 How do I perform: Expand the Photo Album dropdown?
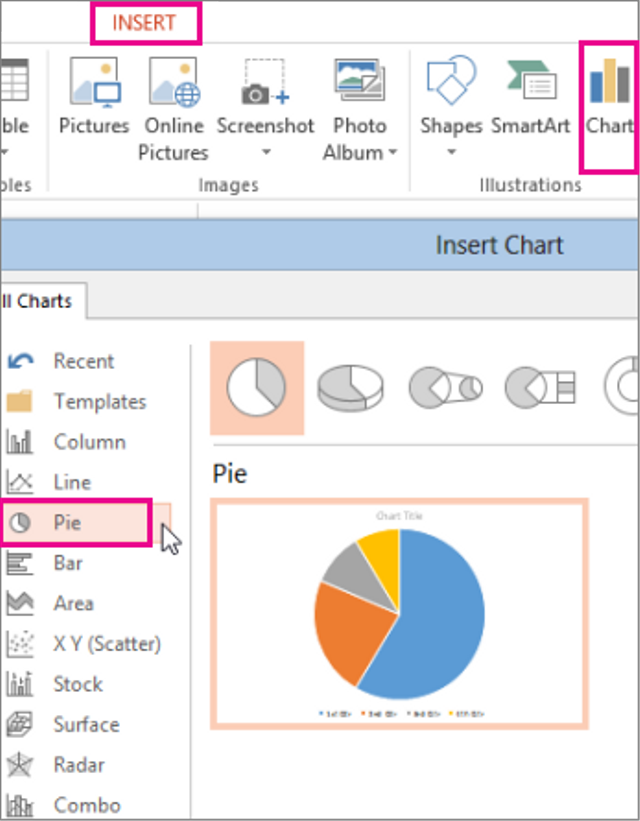point(392,153)
